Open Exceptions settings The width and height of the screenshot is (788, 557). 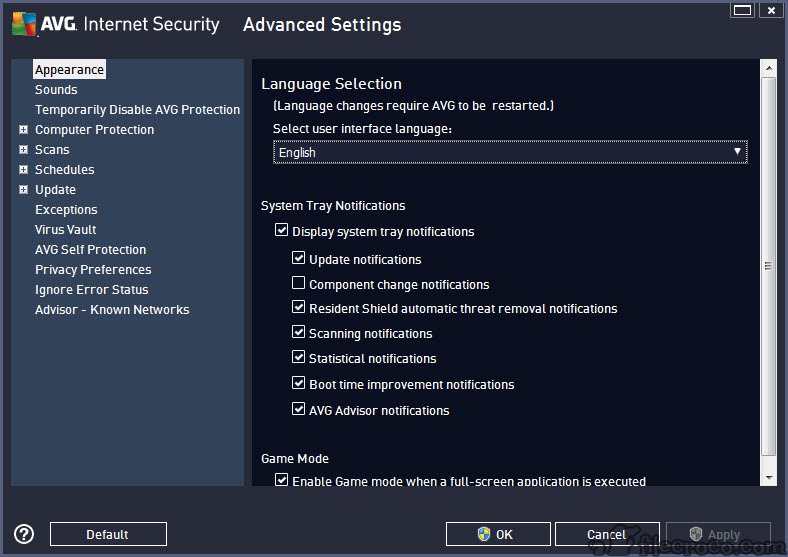point(66,210)
